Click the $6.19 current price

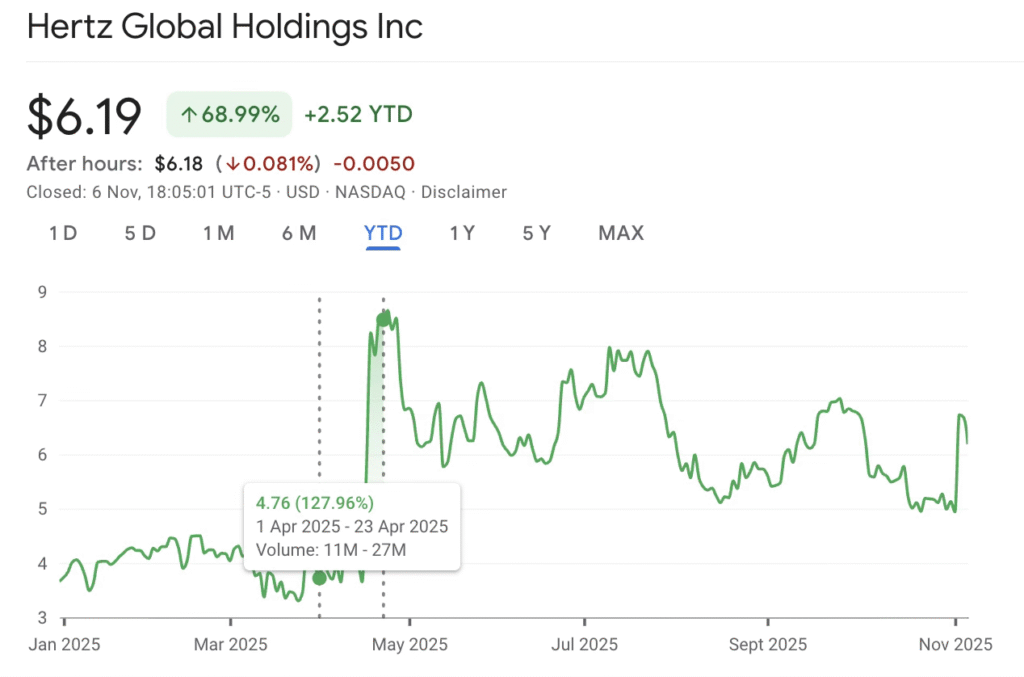[84, 116]
